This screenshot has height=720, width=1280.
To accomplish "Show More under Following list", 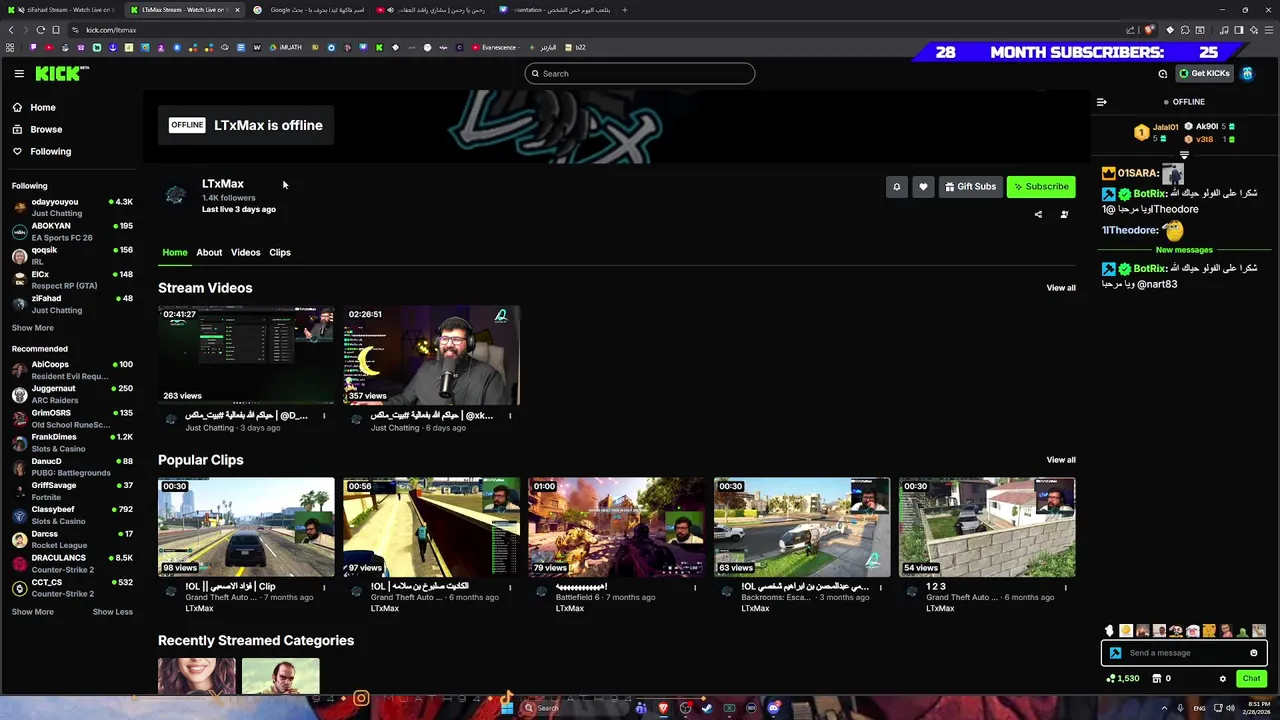I will point(33,328).
